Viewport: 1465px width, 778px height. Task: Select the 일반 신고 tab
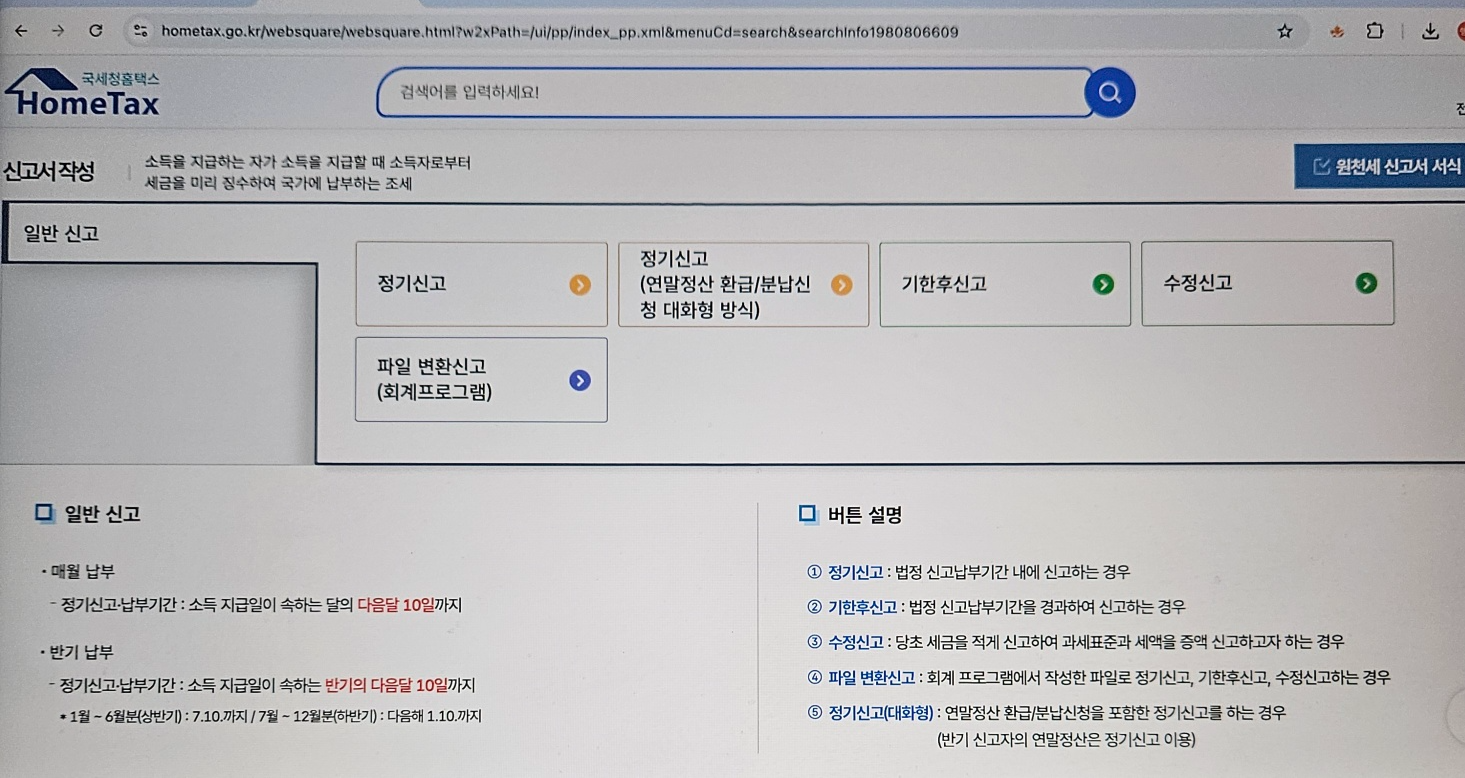60,232
